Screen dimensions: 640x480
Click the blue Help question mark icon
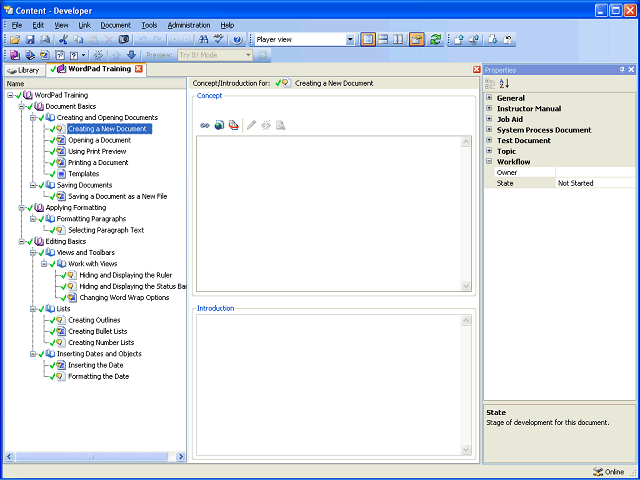(x=238, y=40)
